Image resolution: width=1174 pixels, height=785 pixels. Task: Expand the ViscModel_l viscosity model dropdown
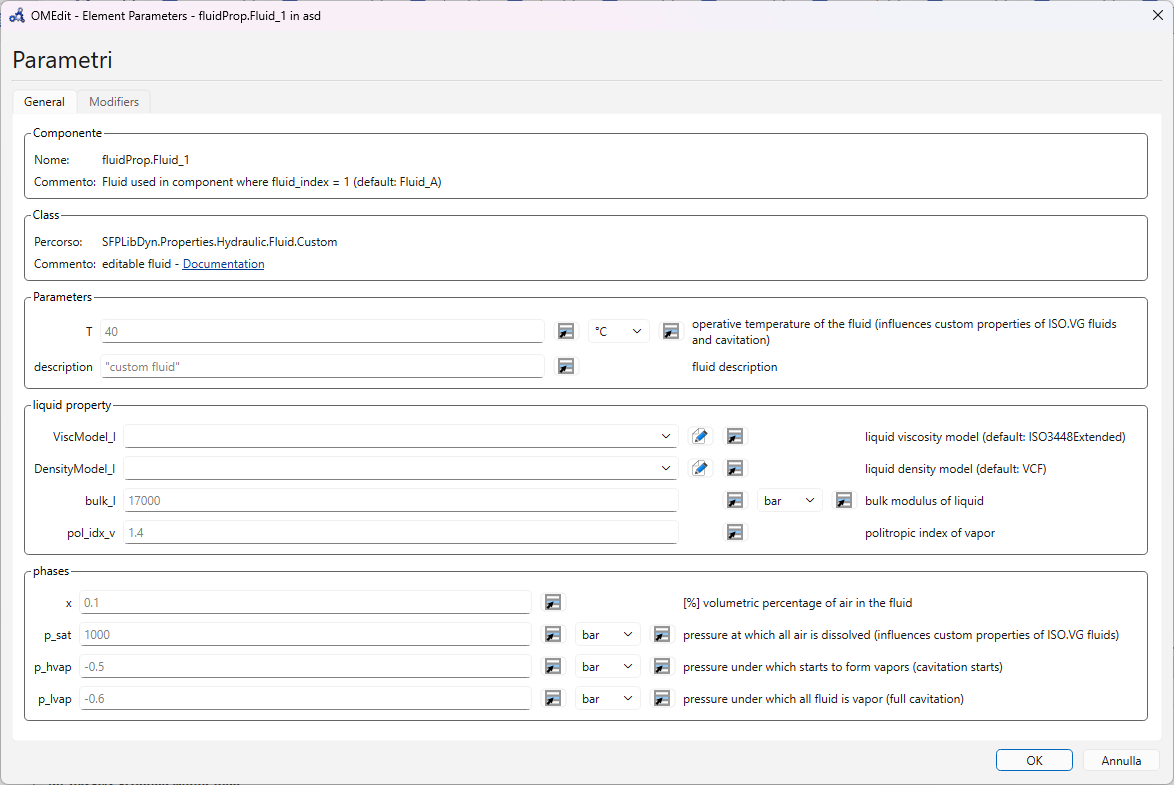pyautogui.click(x=401, y=437)
